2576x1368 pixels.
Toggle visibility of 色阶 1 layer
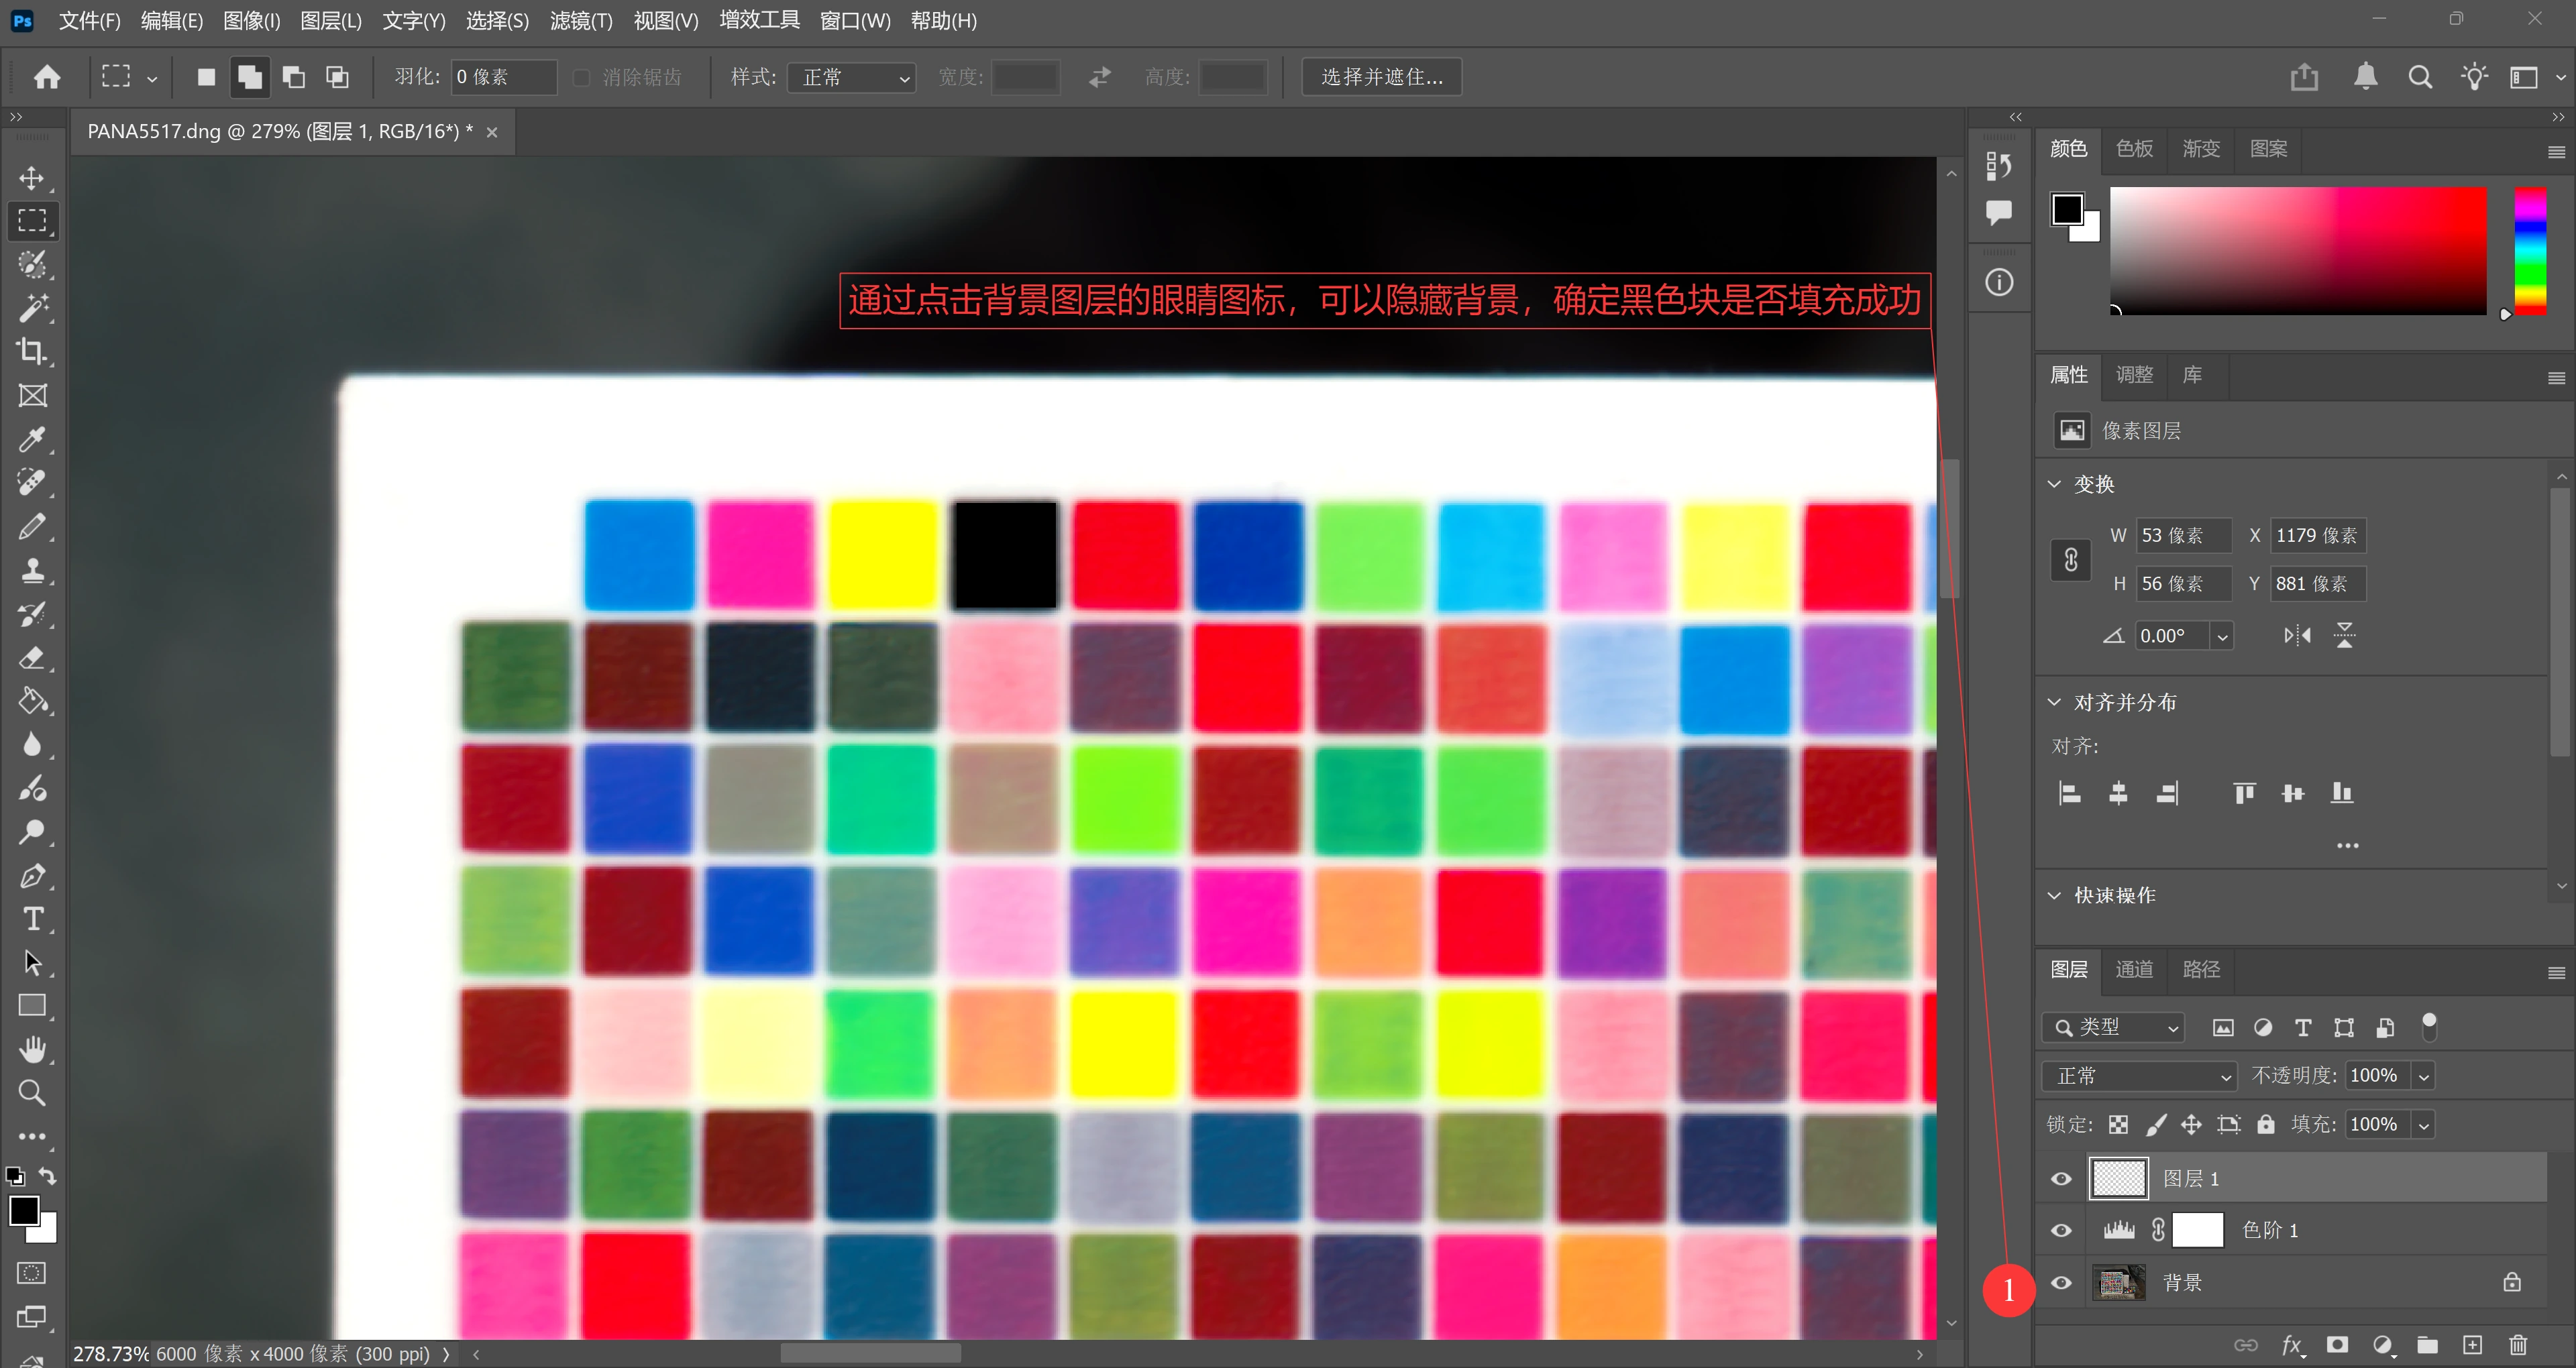pyautogui.click(x=2061, y=1230)
